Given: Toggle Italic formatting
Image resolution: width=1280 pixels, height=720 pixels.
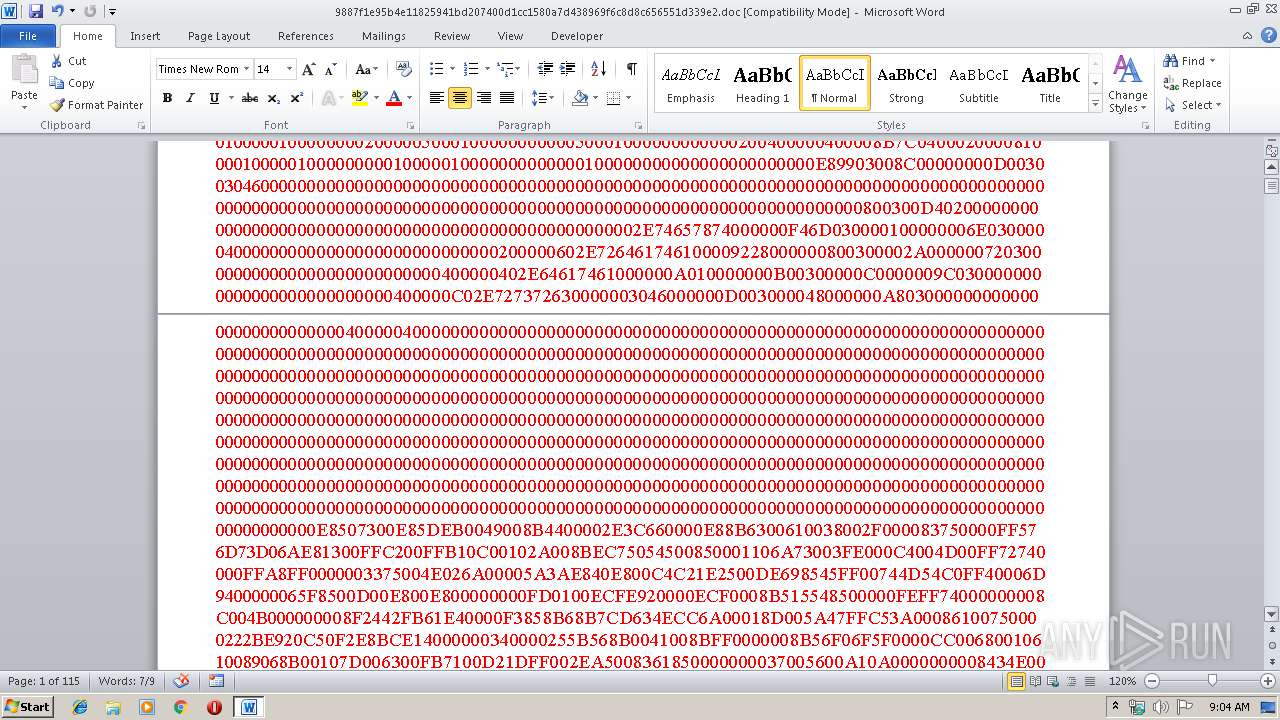Looking at the screenshot, I should click(x=190, y=98).
